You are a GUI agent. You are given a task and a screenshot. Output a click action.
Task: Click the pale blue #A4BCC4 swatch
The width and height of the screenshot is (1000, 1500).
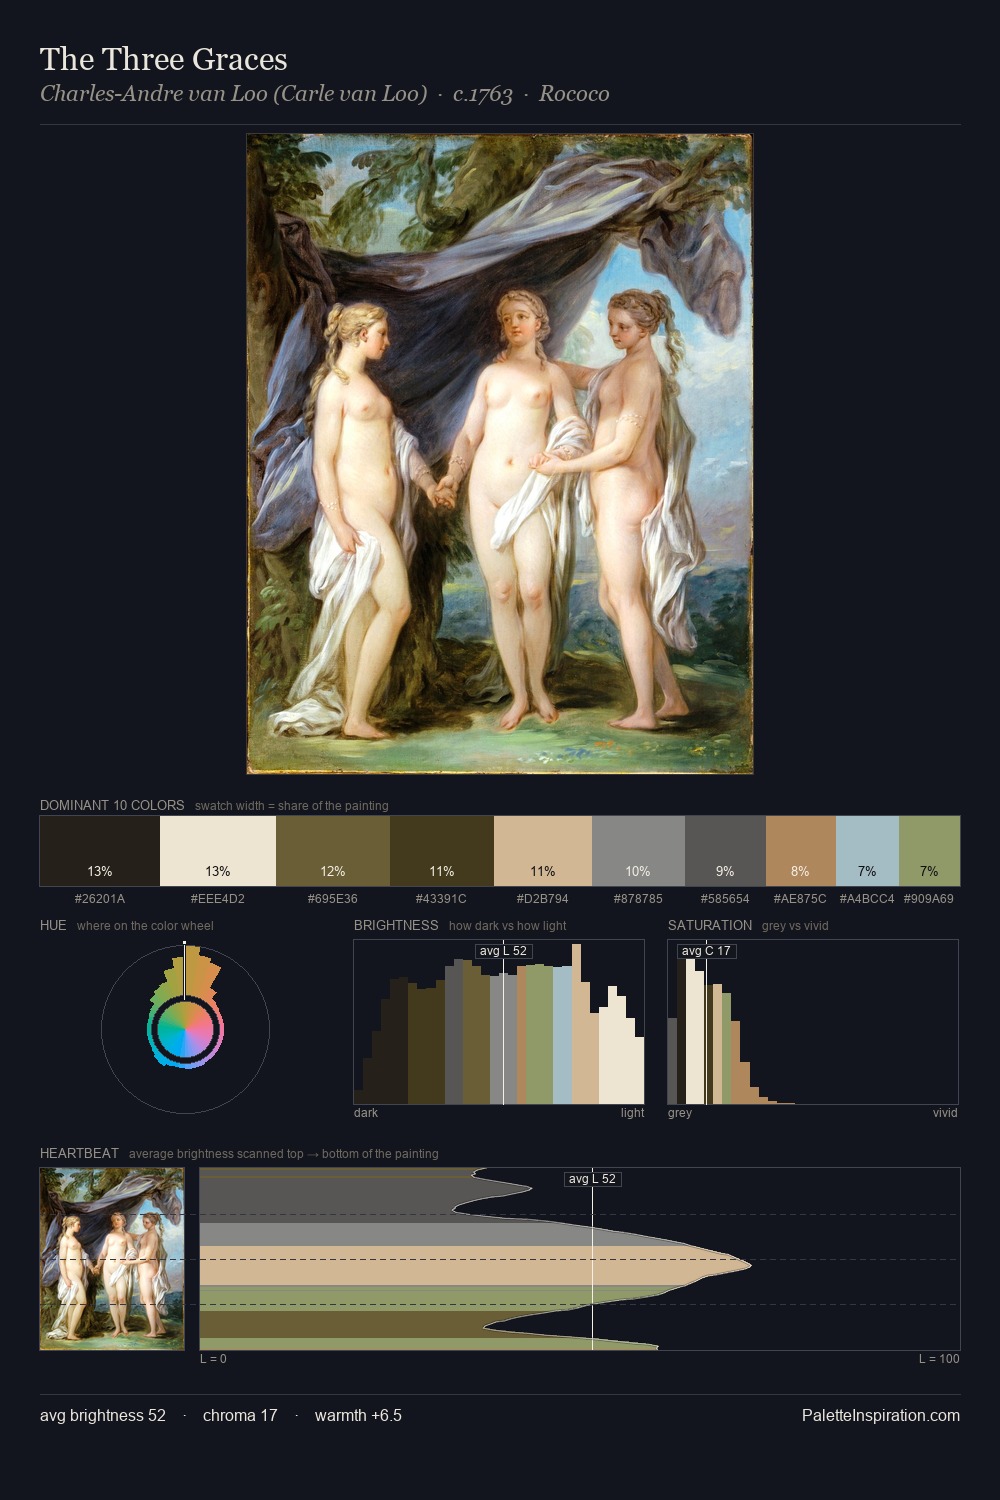(x=867, y=851)
